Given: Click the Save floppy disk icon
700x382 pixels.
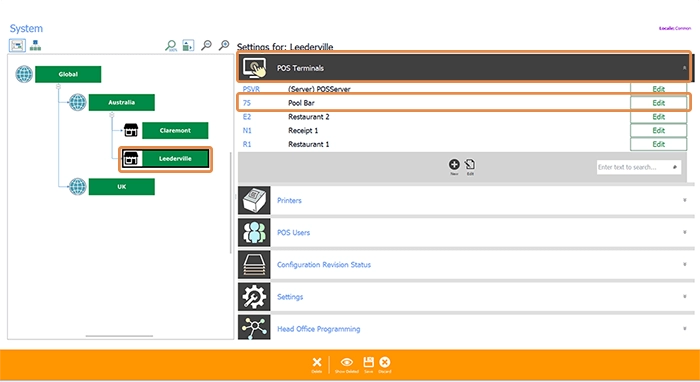Looking at the screenshot, I should [368, 362].
